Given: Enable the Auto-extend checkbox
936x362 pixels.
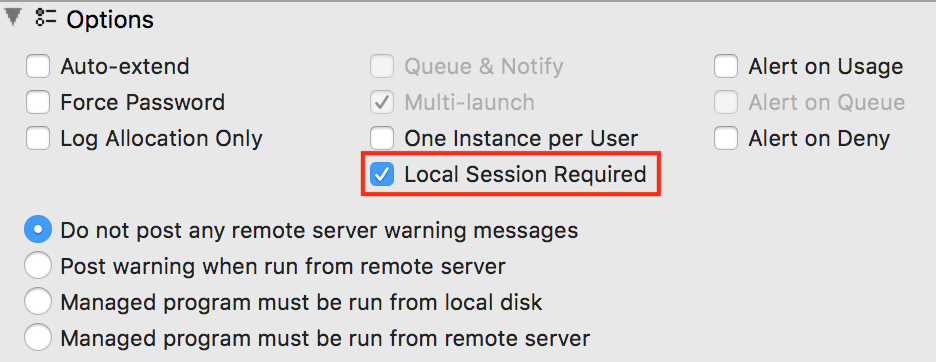Looking at the screenshot, I should [38, 66].
